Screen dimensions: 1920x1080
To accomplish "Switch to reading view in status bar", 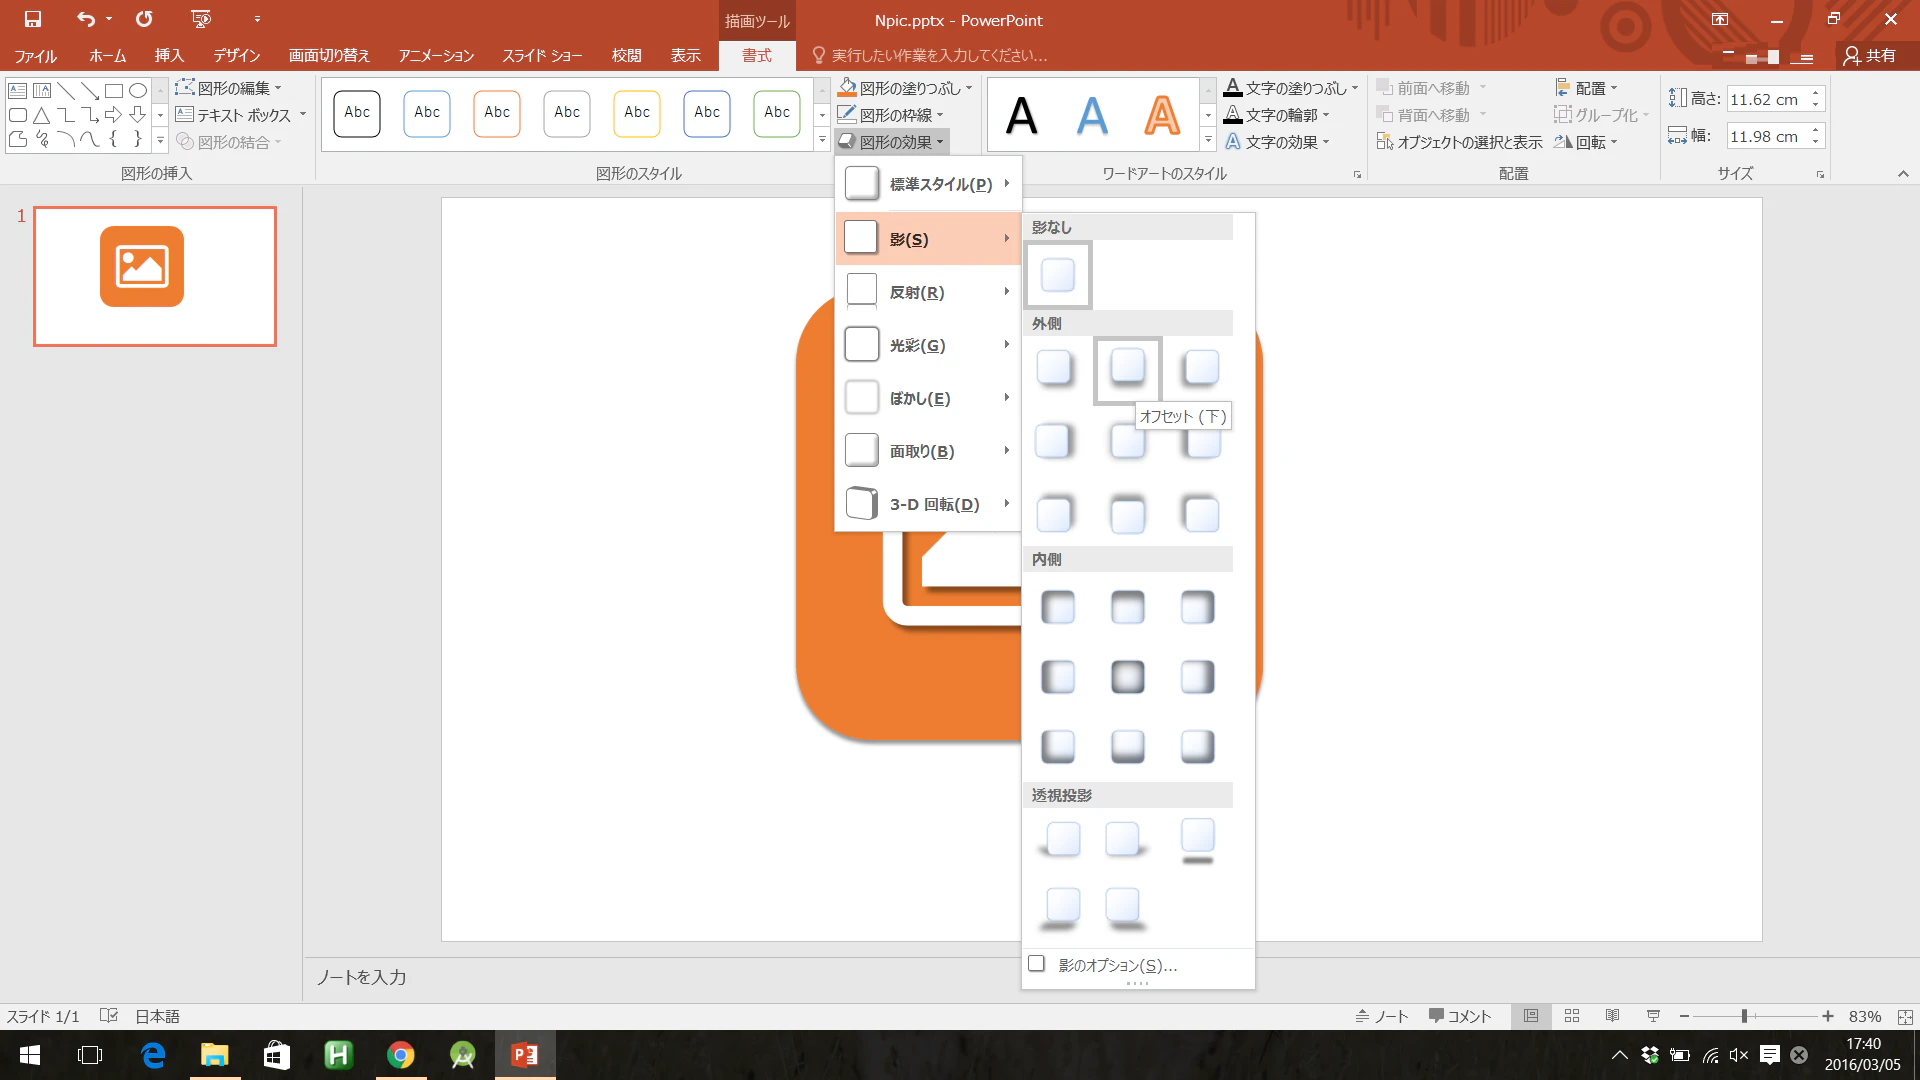I will point(1612,1016).
